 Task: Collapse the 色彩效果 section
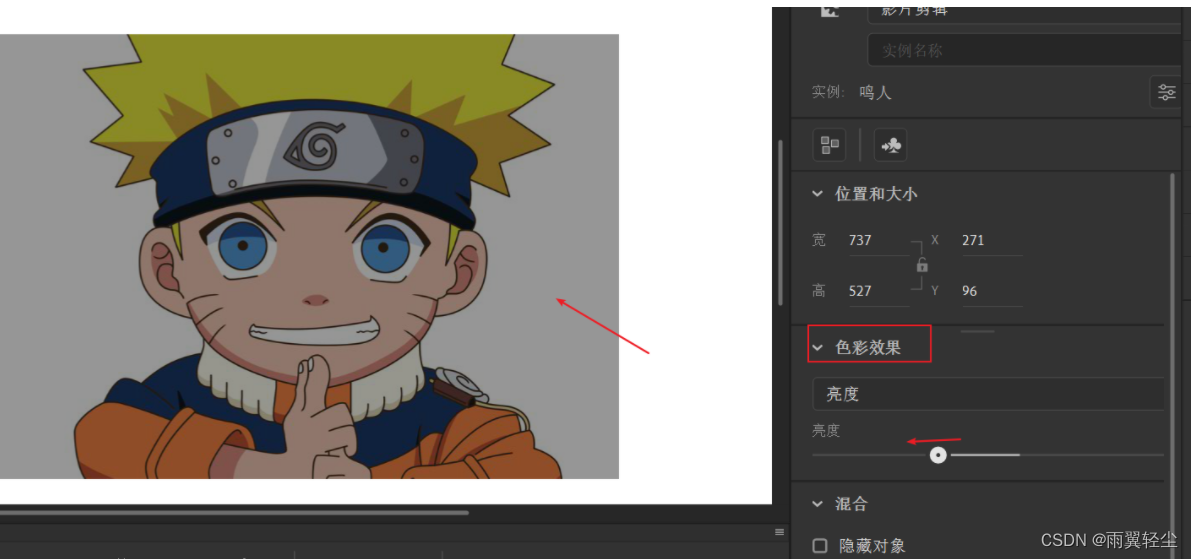(817, 347)
